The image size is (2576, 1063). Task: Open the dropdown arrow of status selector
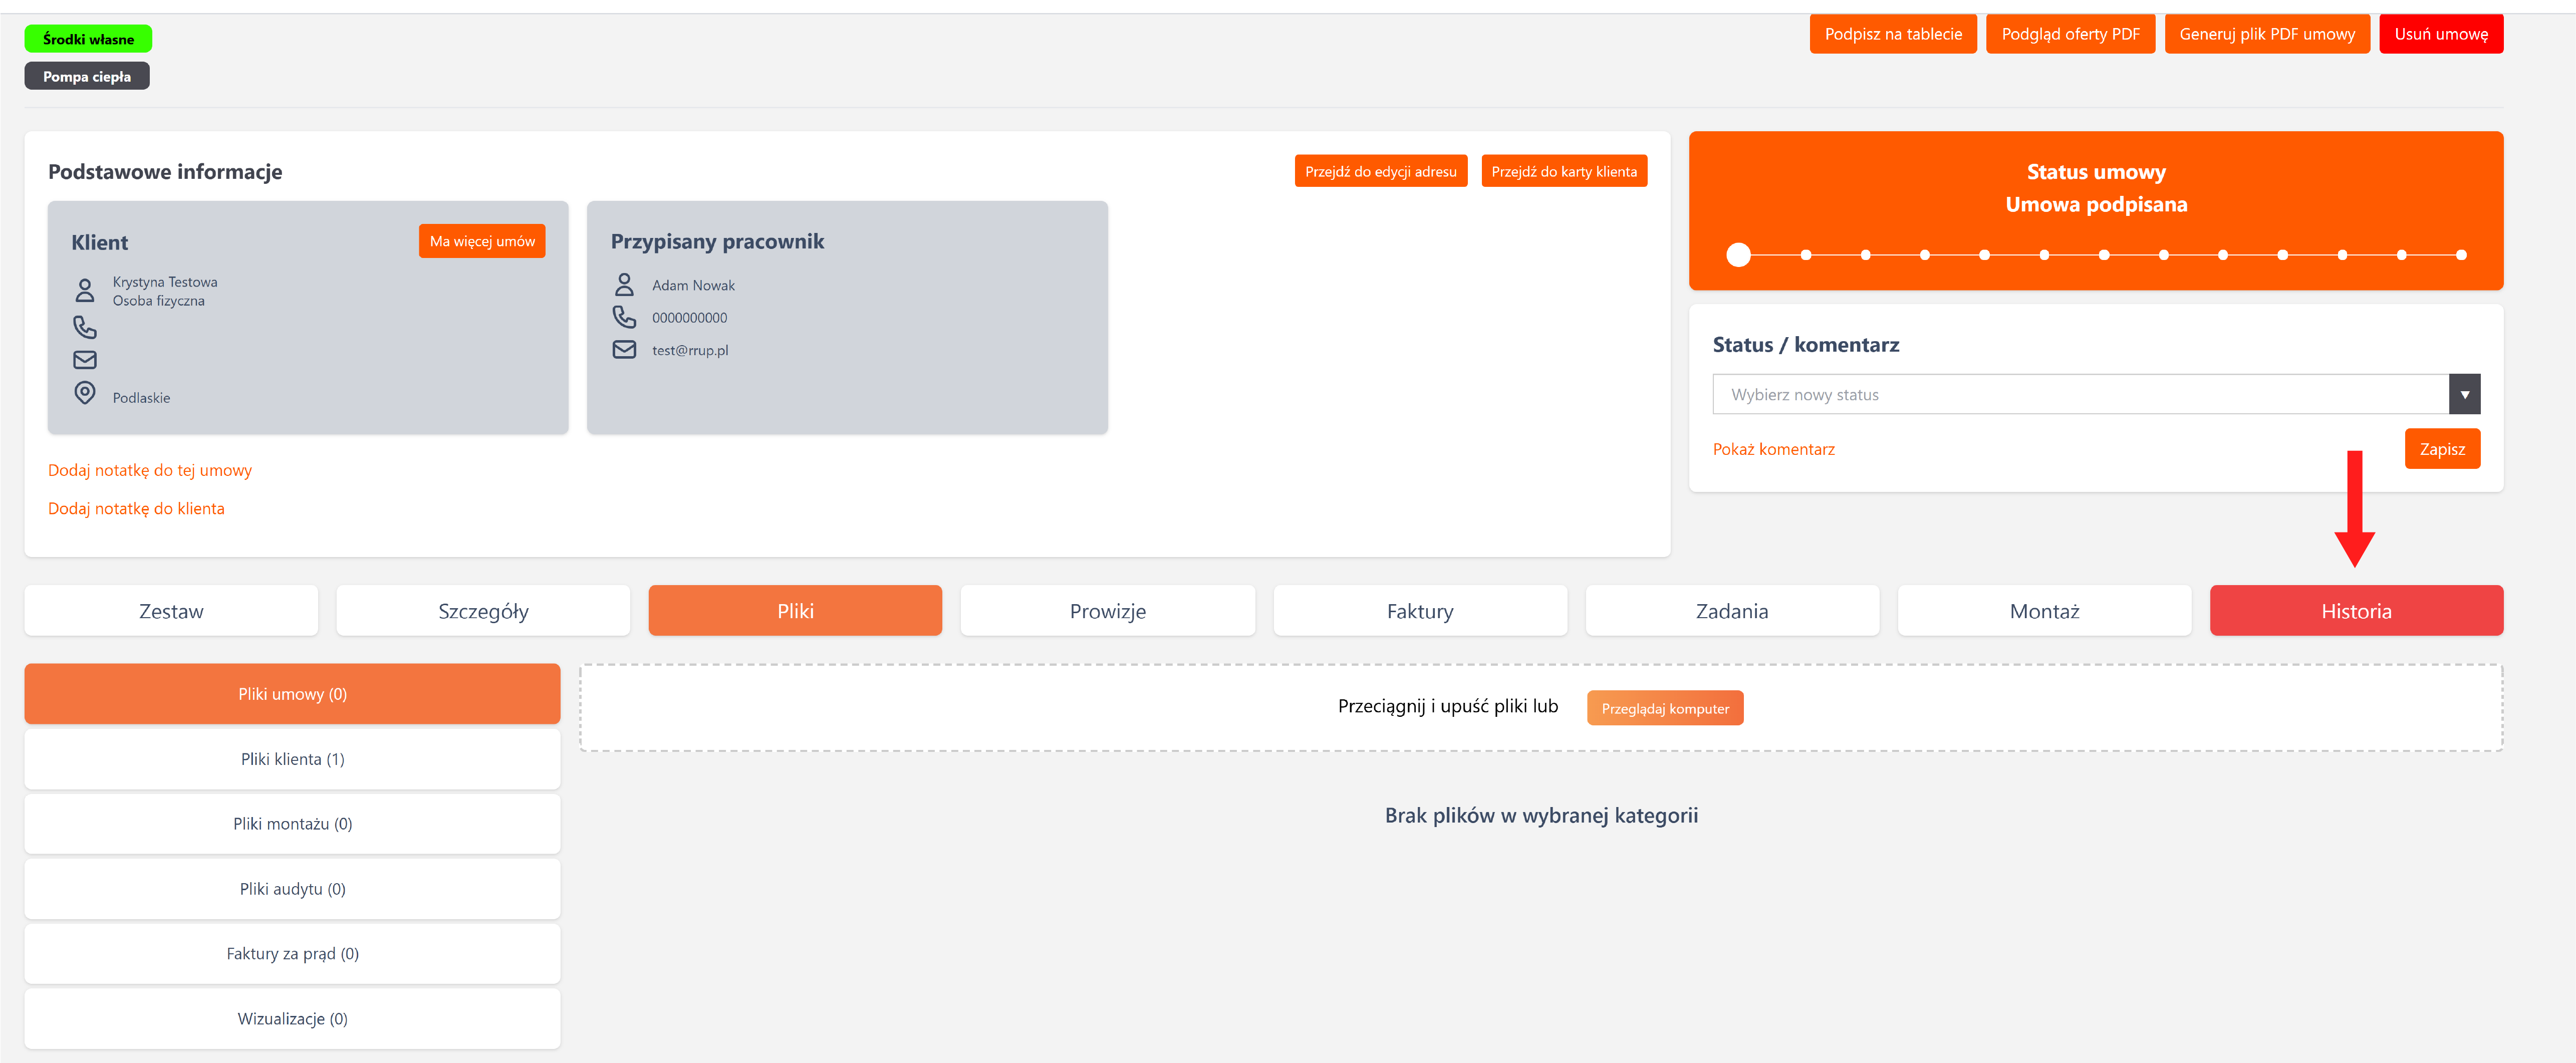point(2464,395)
